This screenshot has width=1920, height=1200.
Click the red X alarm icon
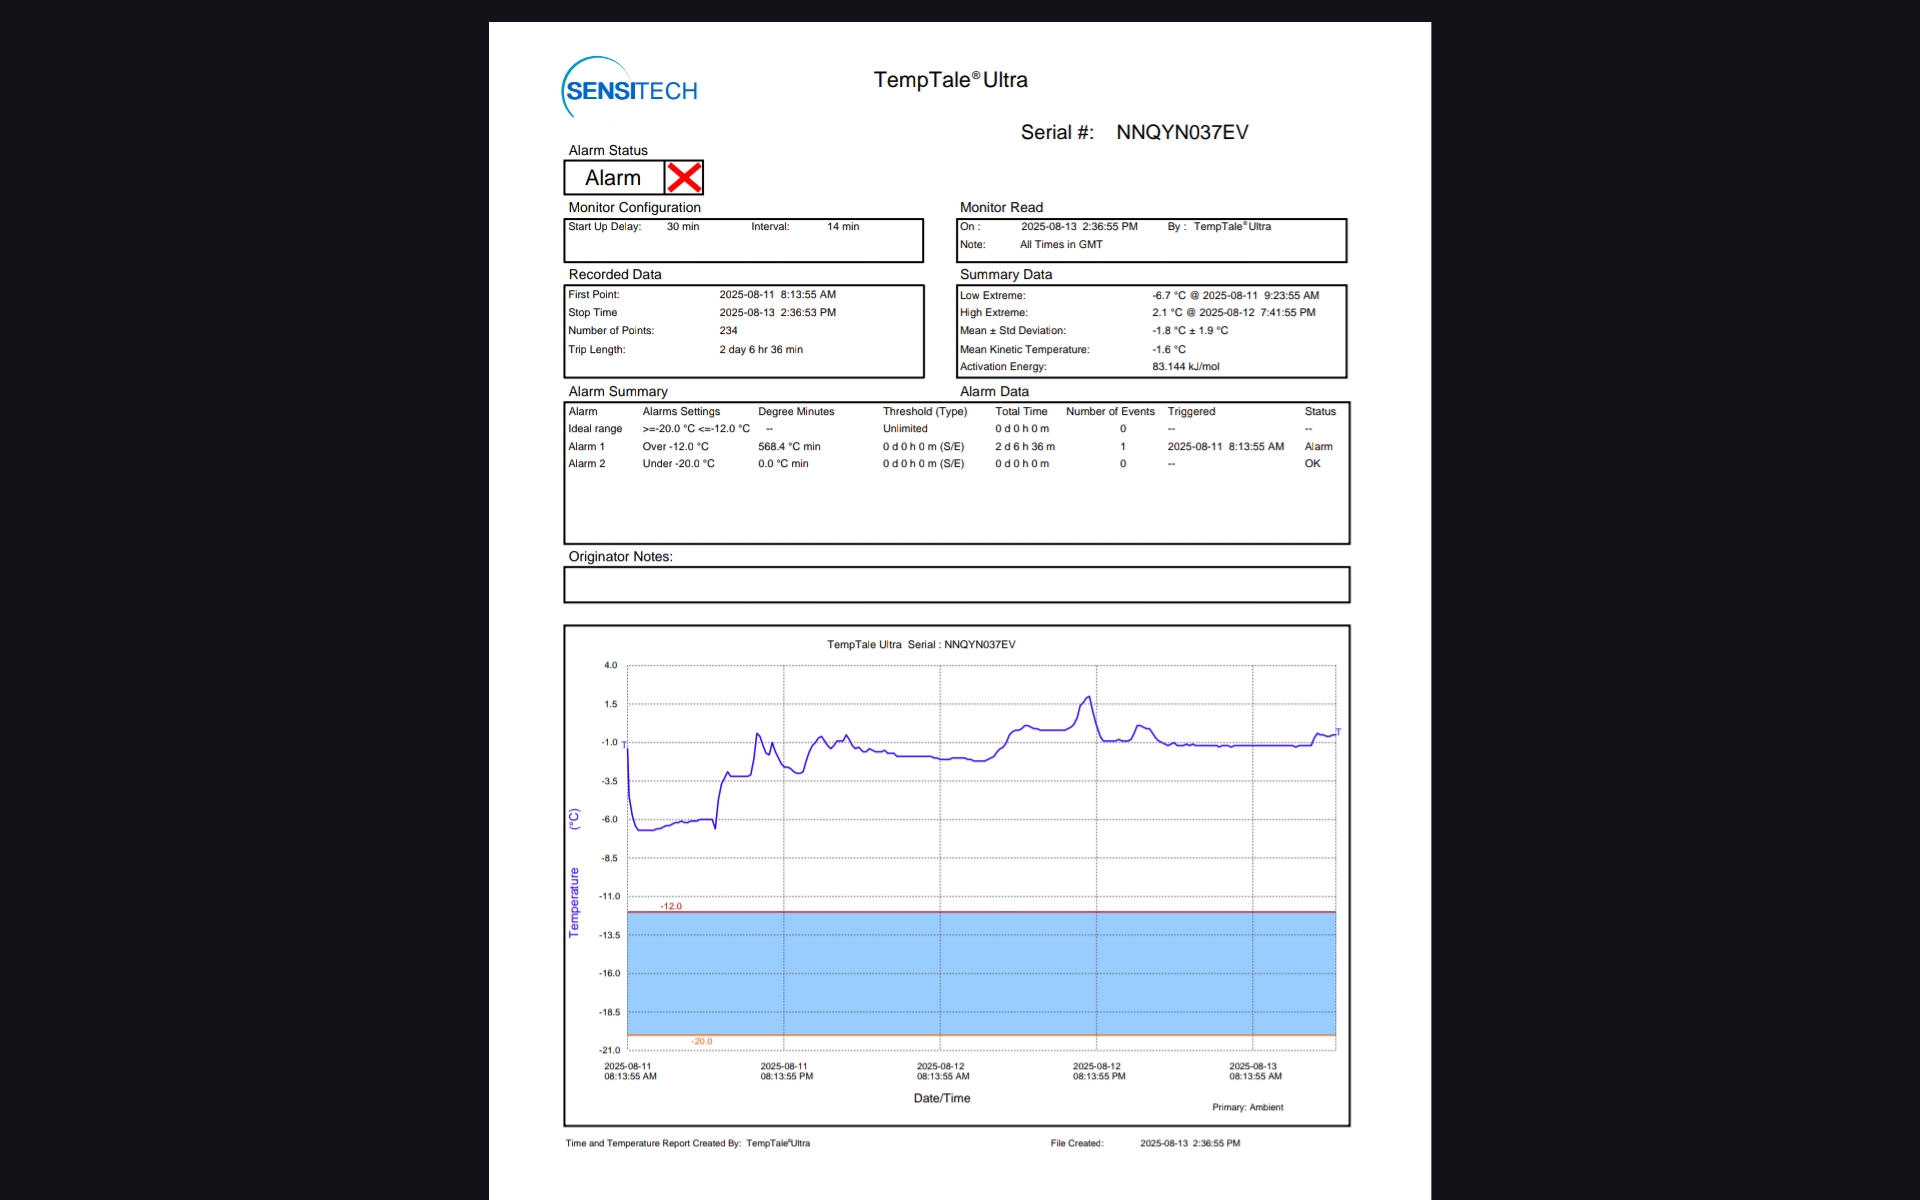click(x=684, y=178)
